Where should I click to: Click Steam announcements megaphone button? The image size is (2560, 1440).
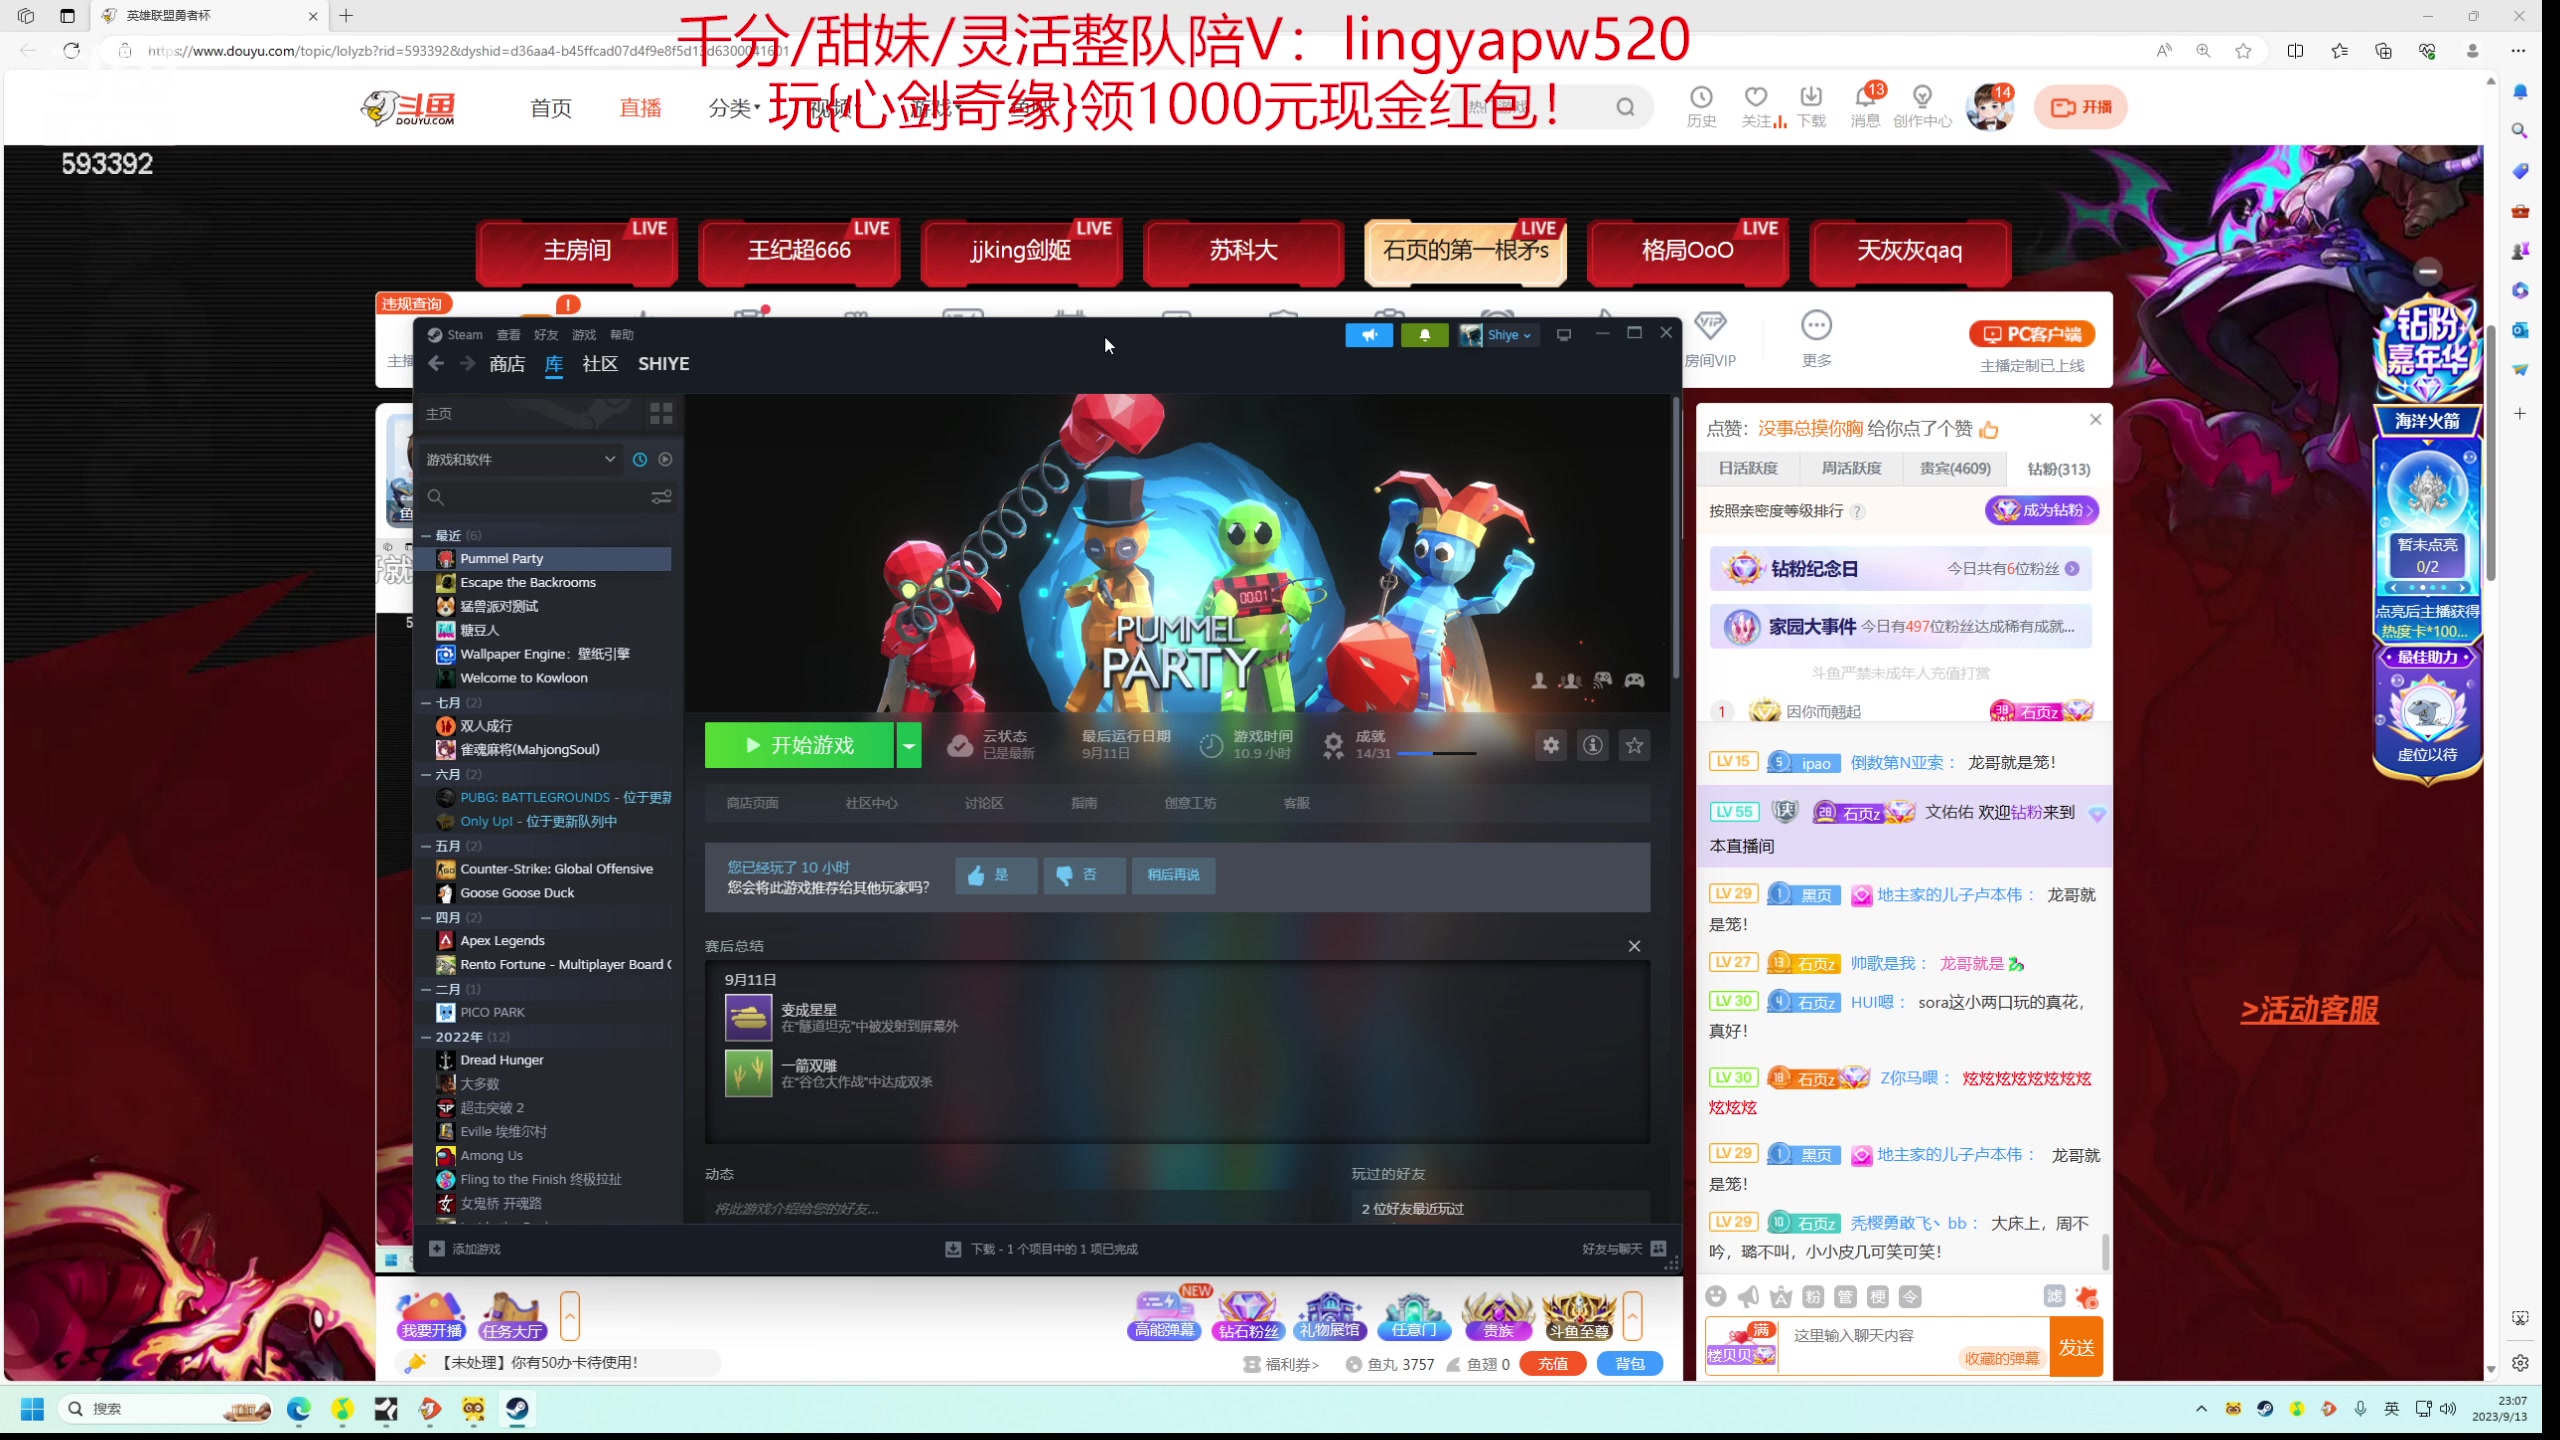[1369, 335]
